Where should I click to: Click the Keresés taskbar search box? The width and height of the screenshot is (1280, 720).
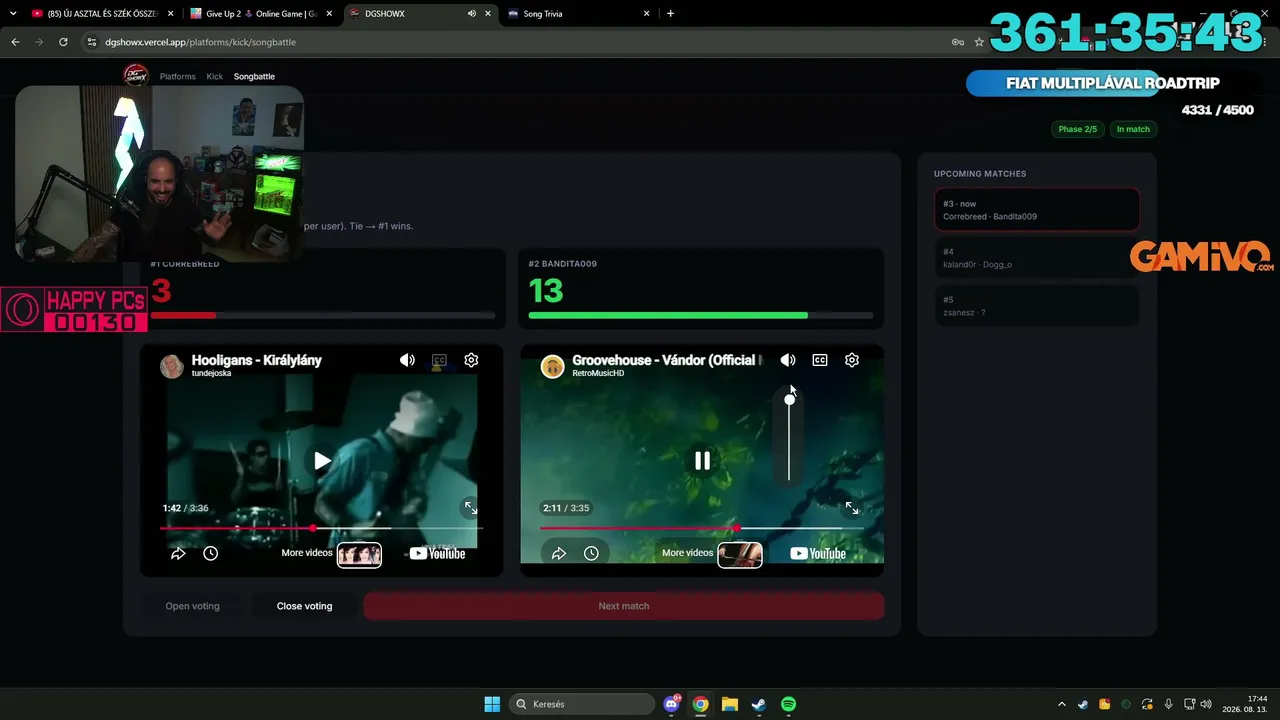(580, 704)
